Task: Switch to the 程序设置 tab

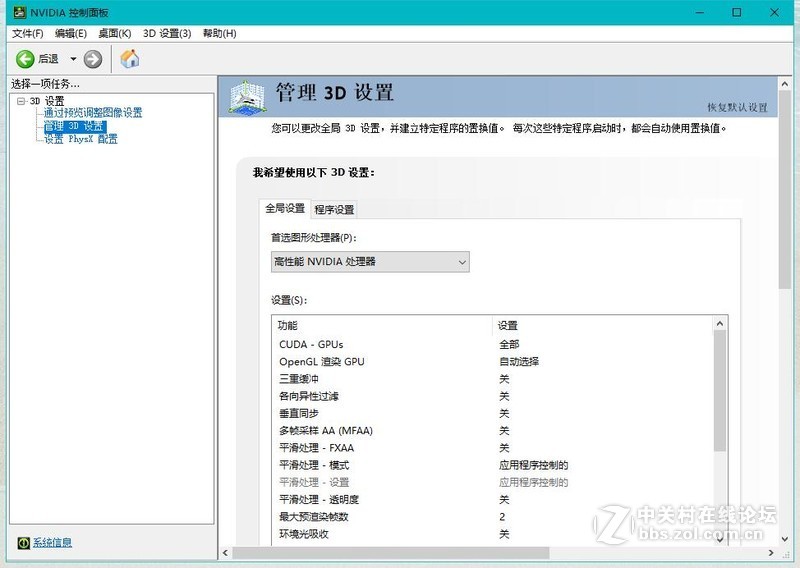Action: 334,209
